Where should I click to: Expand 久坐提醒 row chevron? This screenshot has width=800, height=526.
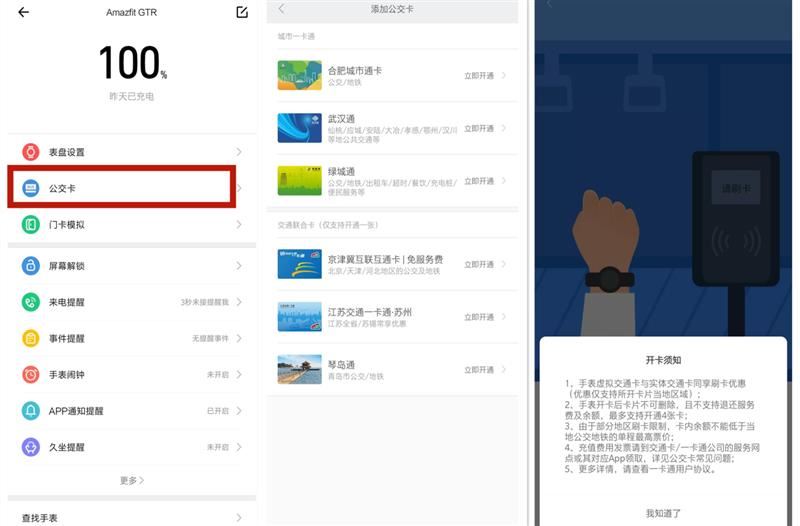coord(239,447)
